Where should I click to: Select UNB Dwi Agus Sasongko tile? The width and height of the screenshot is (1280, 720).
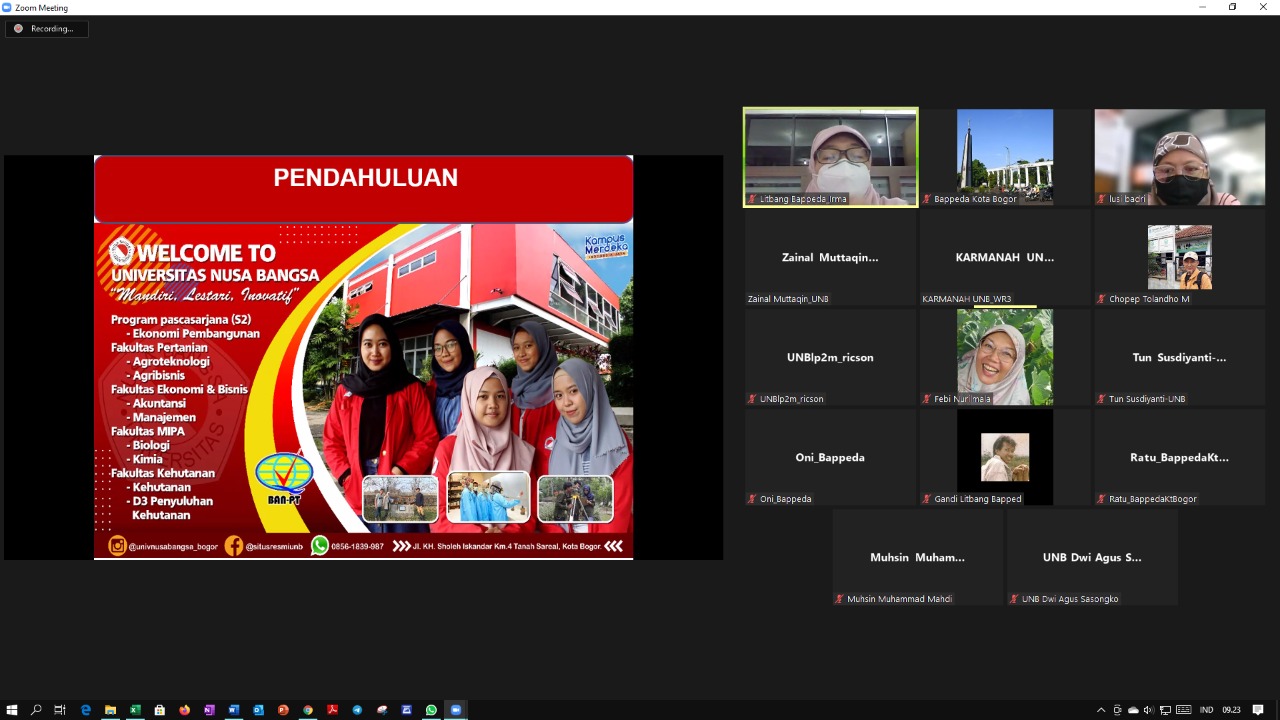pyautogui.click(x=1092, y=557)
